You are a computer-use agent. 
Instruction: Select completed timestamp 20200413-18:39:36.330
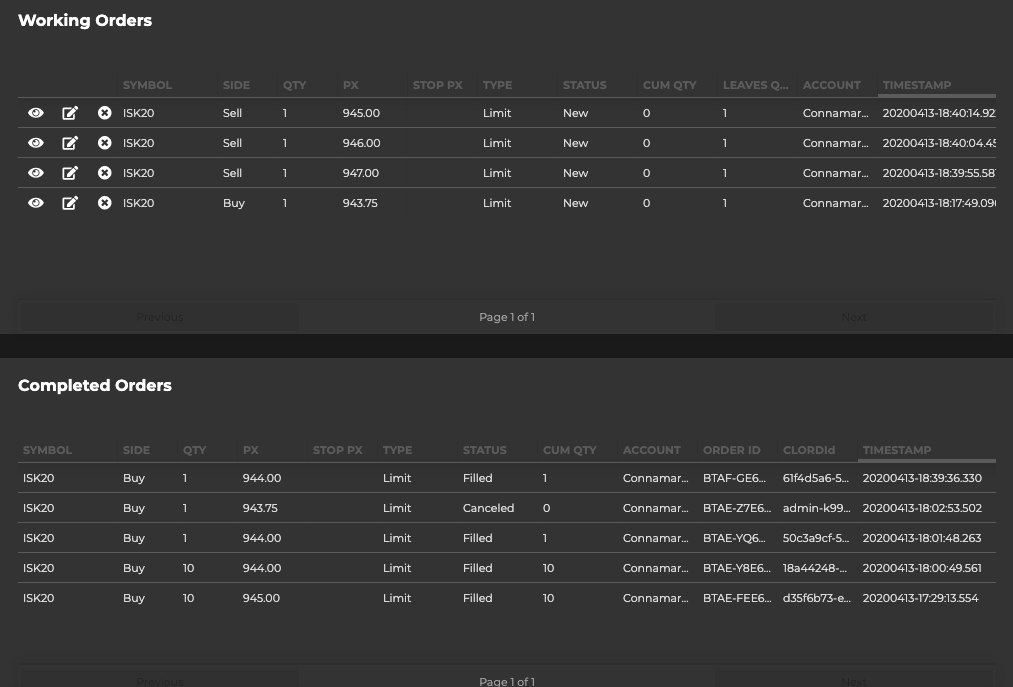tap(922, 478)
